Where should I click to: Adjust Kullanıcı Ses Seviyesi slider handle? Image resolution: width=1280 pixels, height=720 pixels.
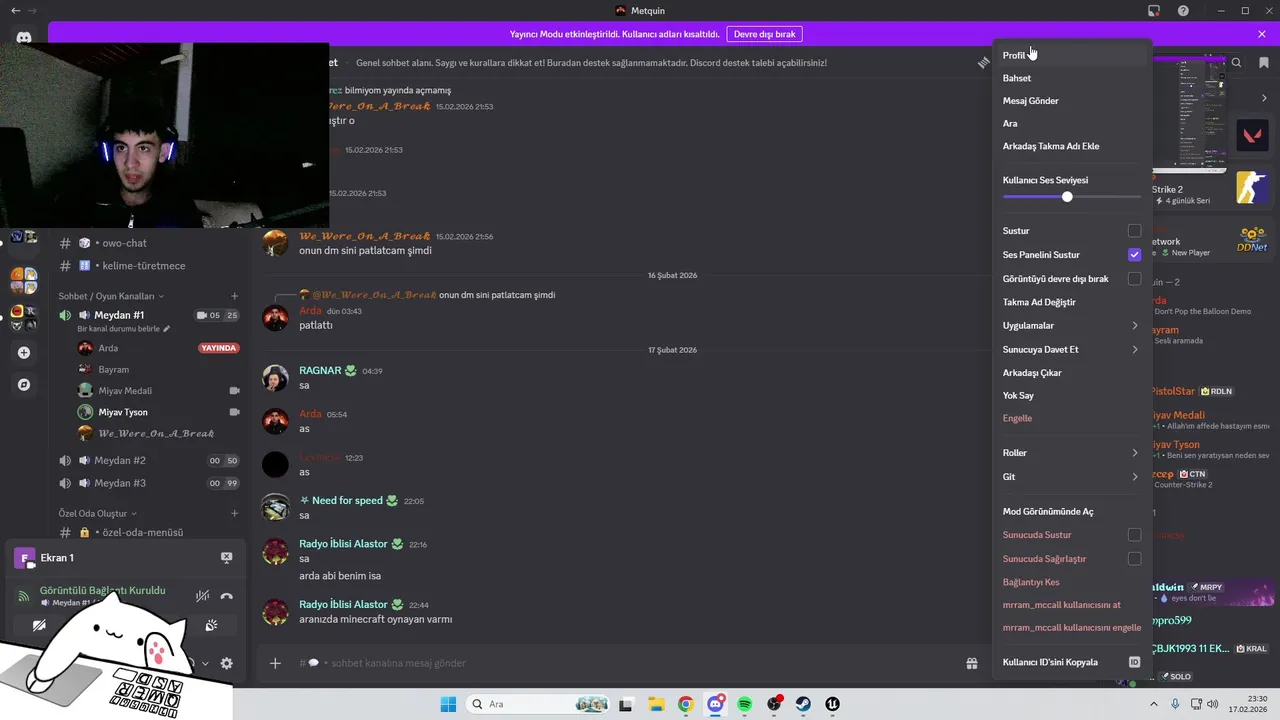1067,197
